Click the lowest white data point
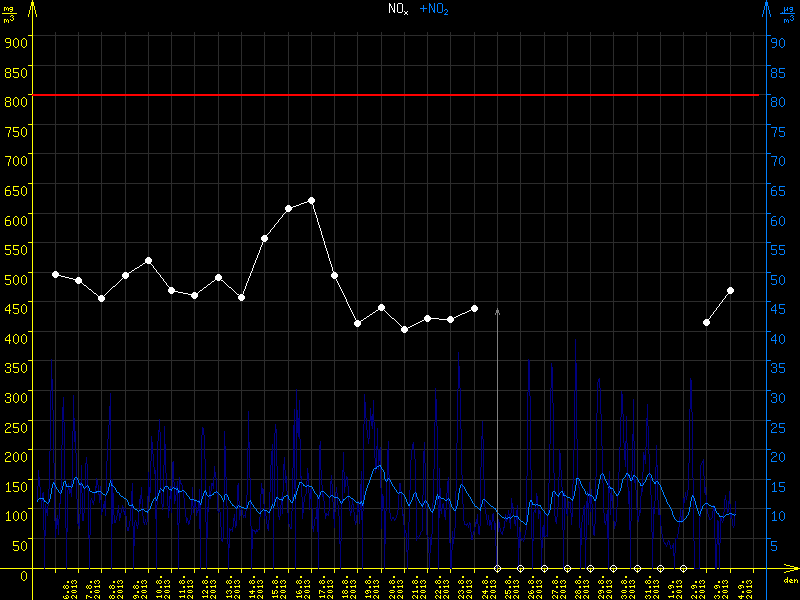Image resolution: width=800 pixels, height=600 pixels. coord(405,329)
